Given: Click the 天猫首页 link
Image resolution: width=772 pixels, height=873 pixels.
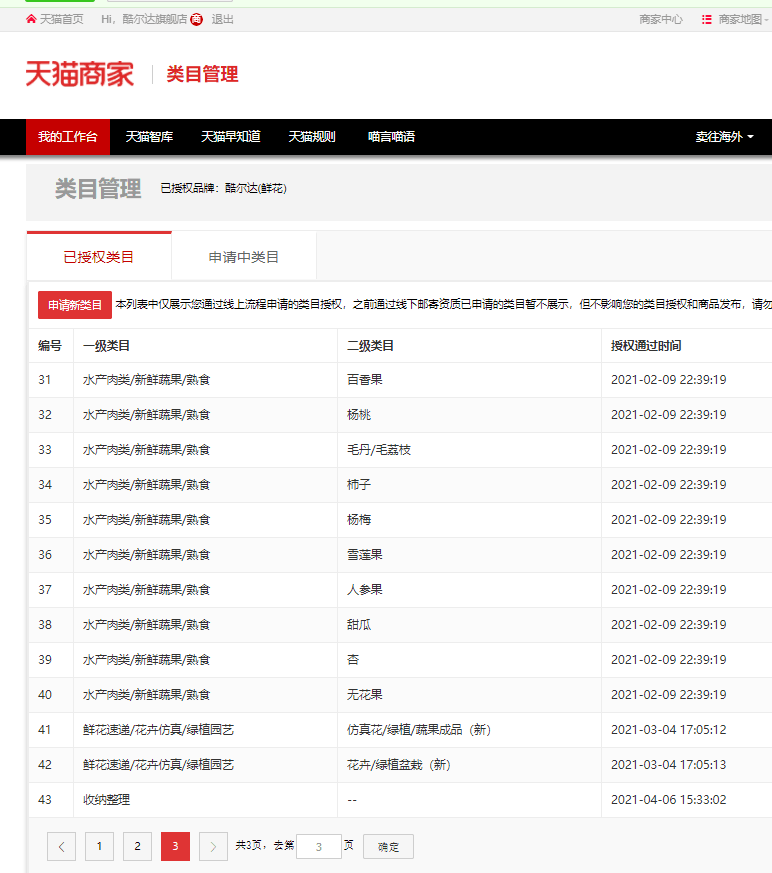Looking at the screenshot, I should click(x=61, y=19).
